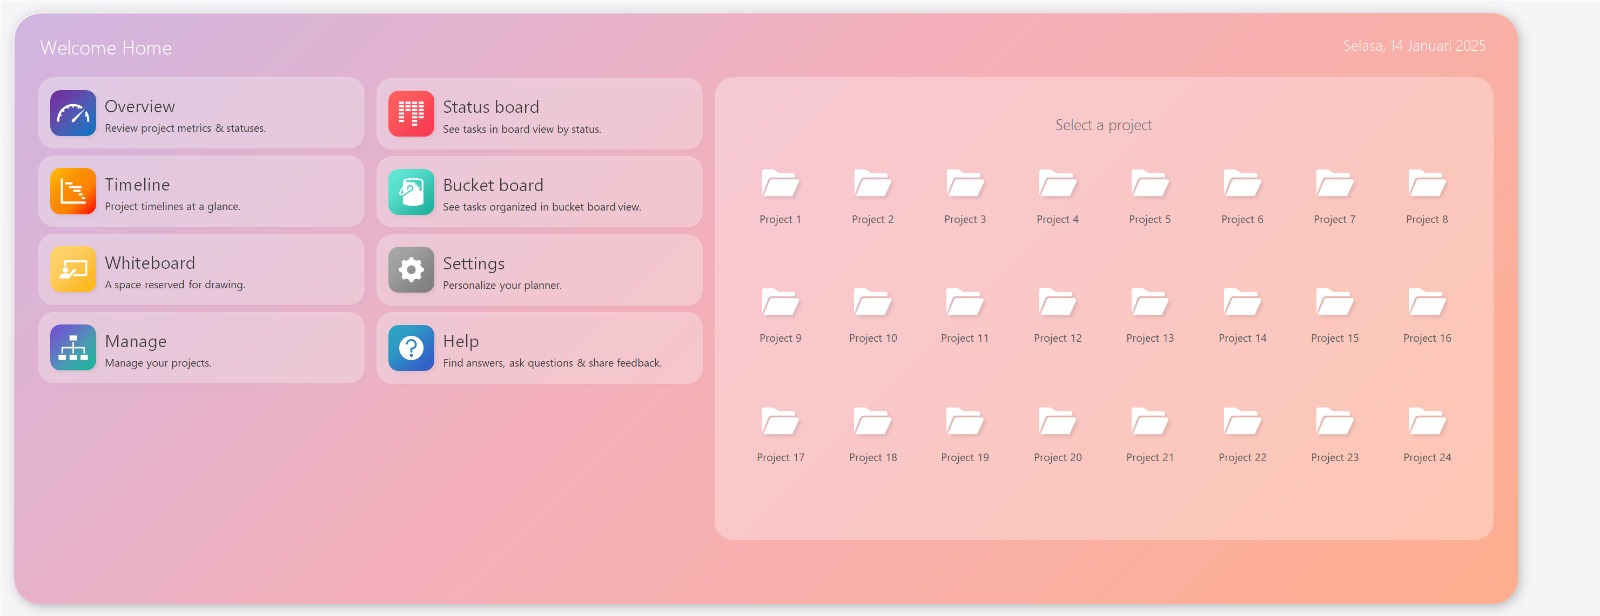Click the date Selasa, 14 Januari 2025
This screenshot has height=616, width=1600.
pyautogui.click(x=1414, y=46)
